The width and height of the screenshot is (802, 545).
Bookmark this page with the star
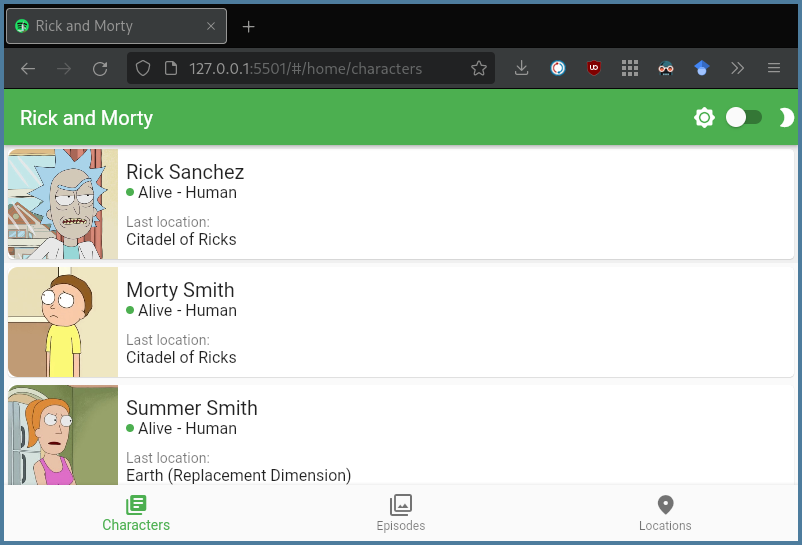pos(479,68)
